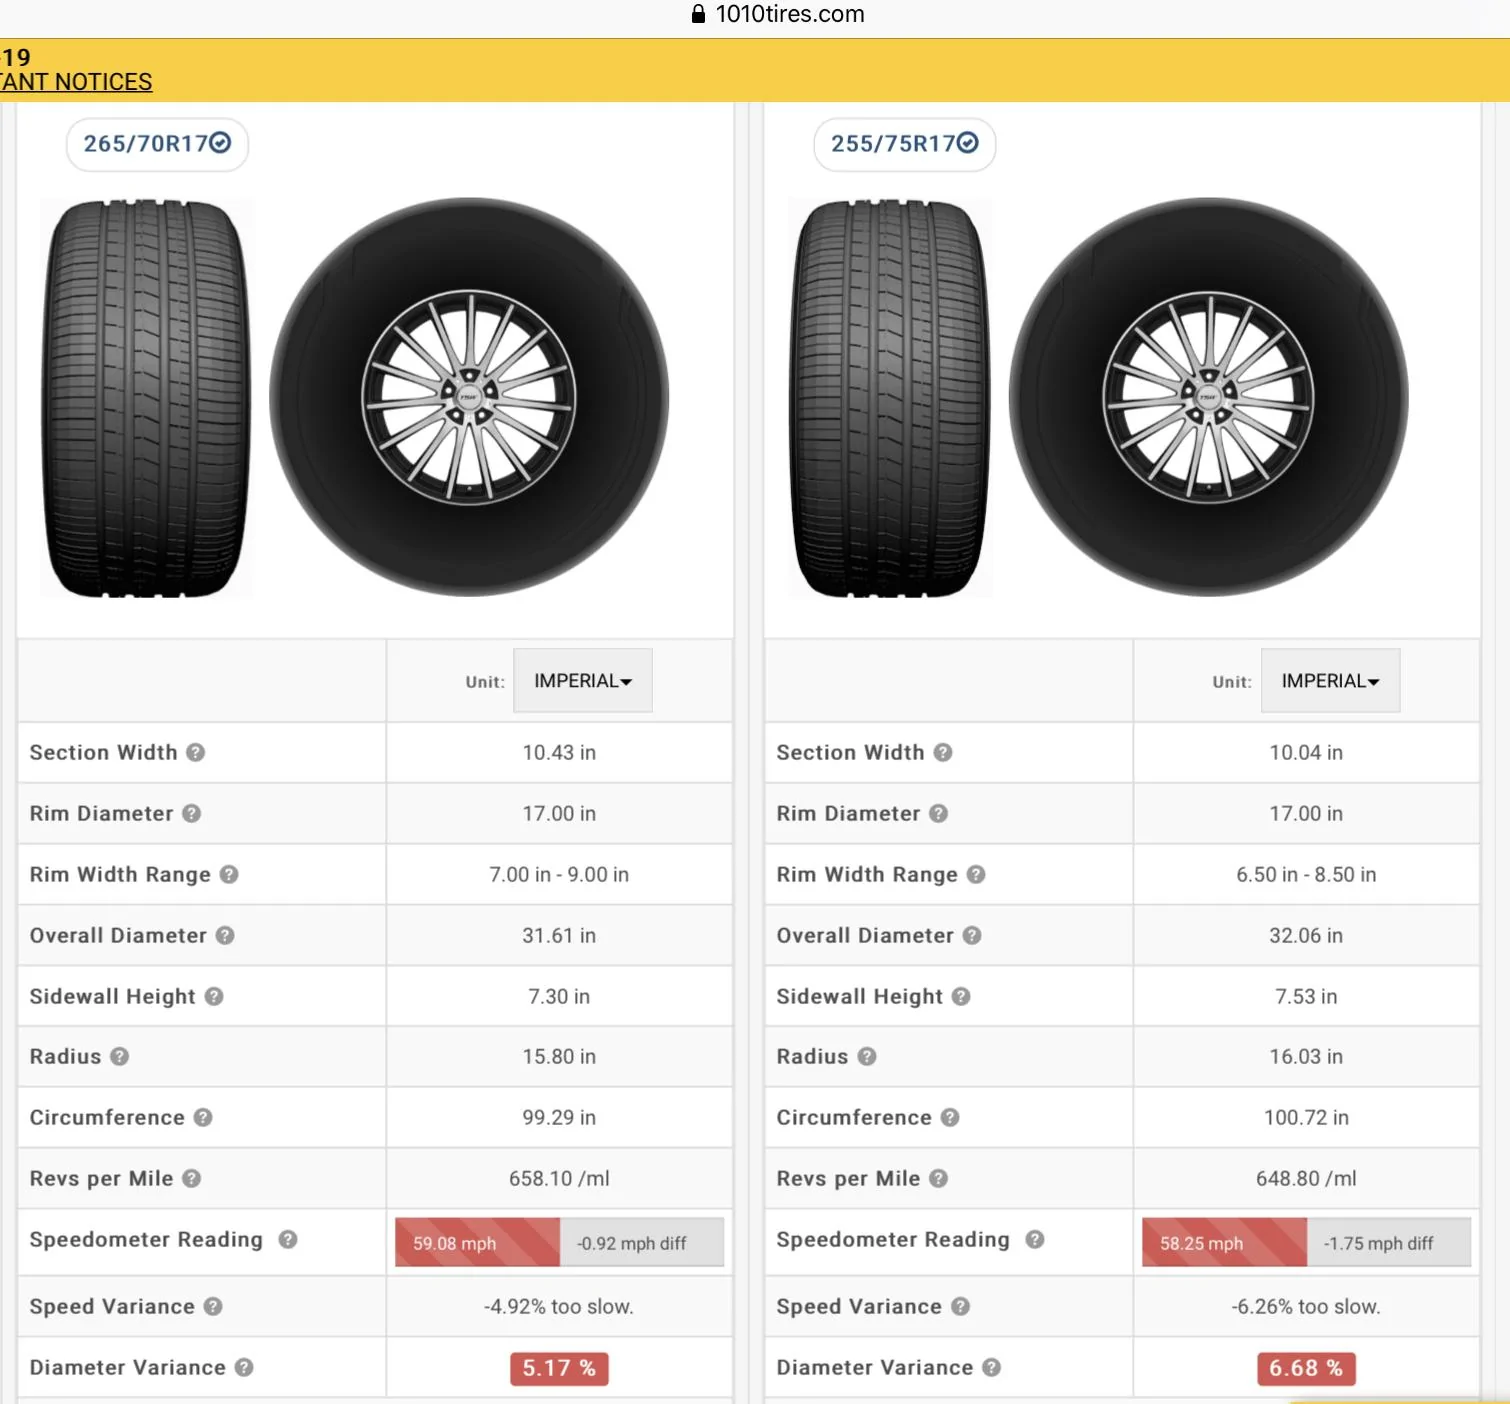Click help icon next to right Rim Width Range
Screen dimensions: 1510x1404
coord(976,874)
